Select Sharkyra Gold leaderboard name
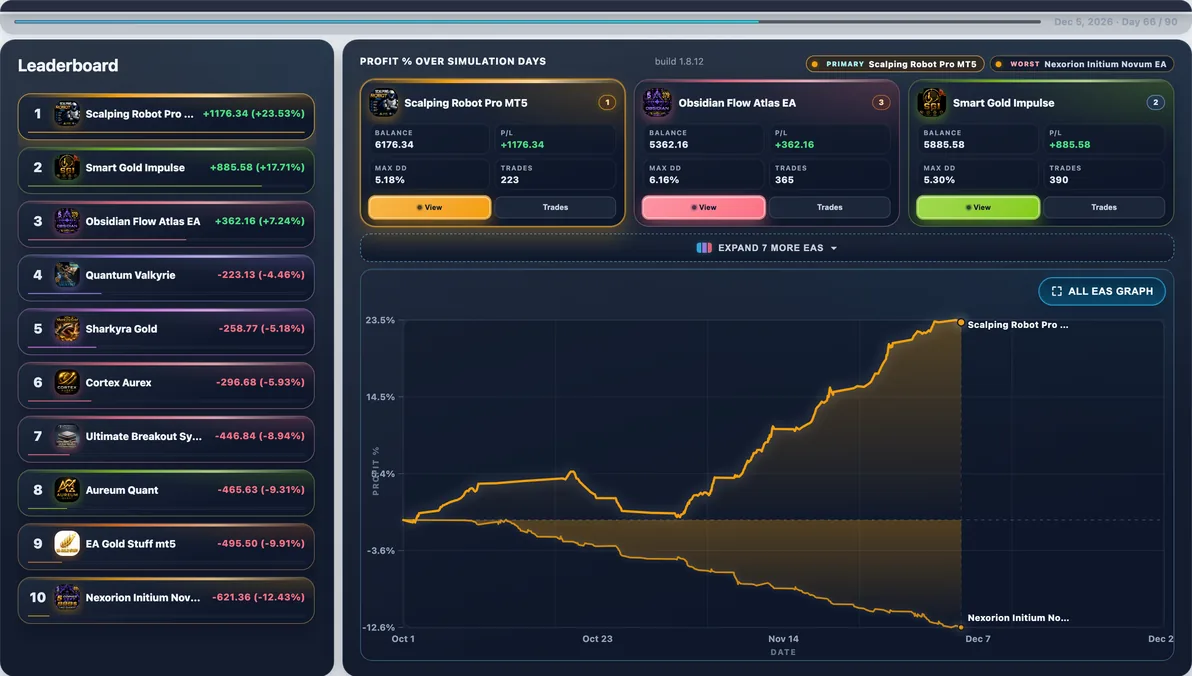Image resolution: width=1192 pixels, height=676 pixels. pos(121,328)
